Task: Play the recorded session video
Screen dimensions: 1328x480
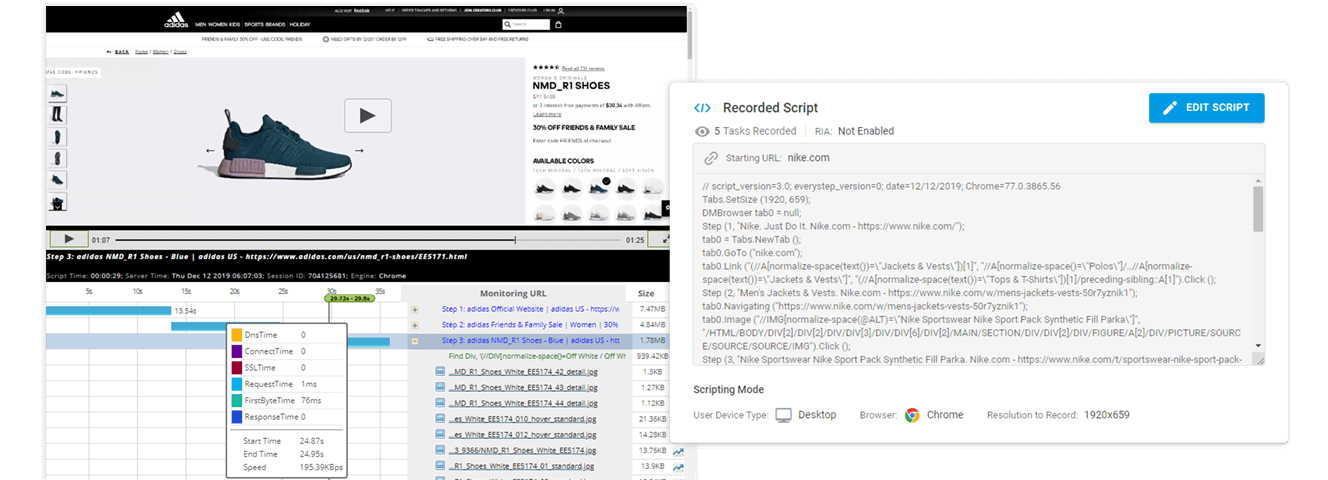Action: (x=67, y=239)
